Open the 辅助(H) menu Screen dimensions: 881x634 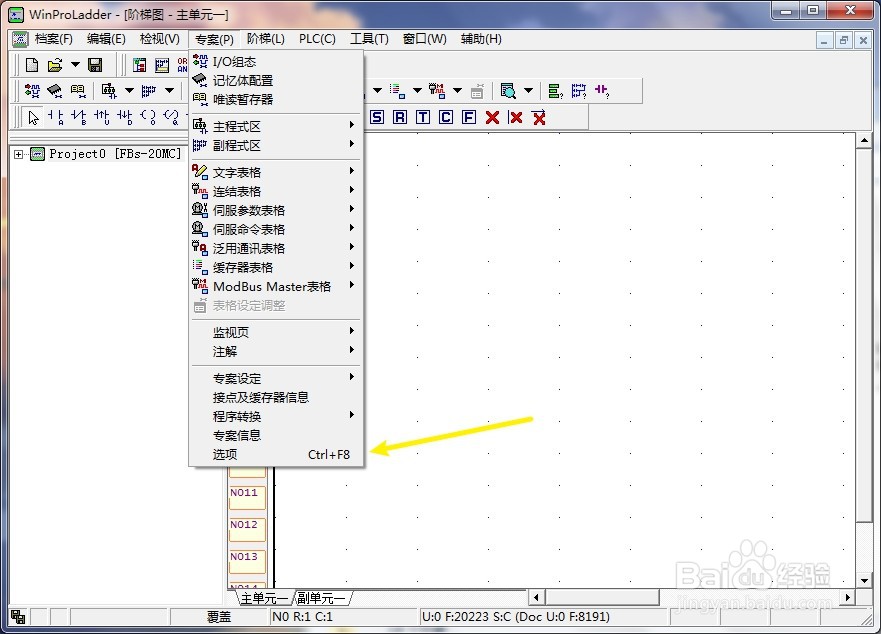(x=481, y=39)
